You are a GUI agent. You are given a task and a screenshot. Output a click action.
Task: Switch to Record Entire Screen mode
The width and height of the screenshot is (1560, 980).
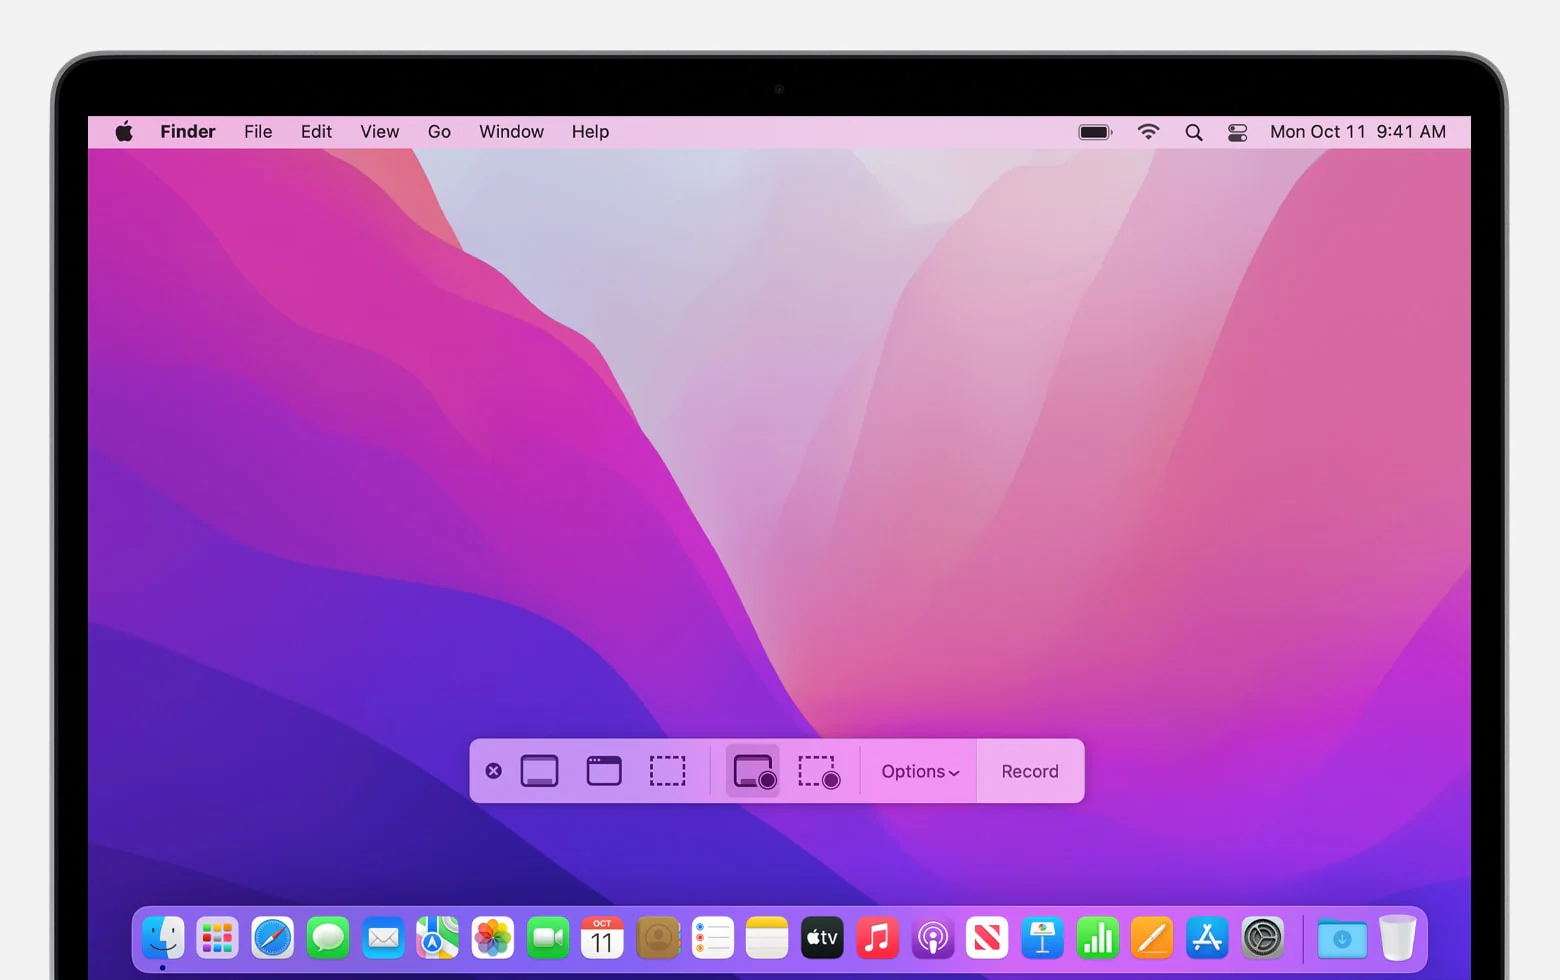click(x=753, y=770)
